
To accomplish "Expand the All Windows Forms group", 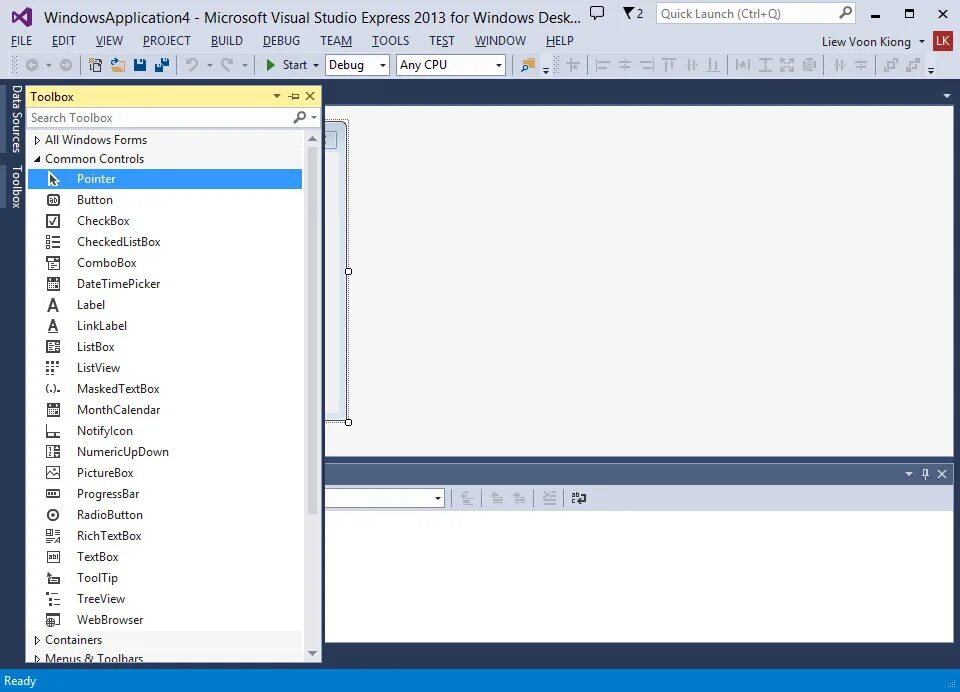I will tap(37, 140).
